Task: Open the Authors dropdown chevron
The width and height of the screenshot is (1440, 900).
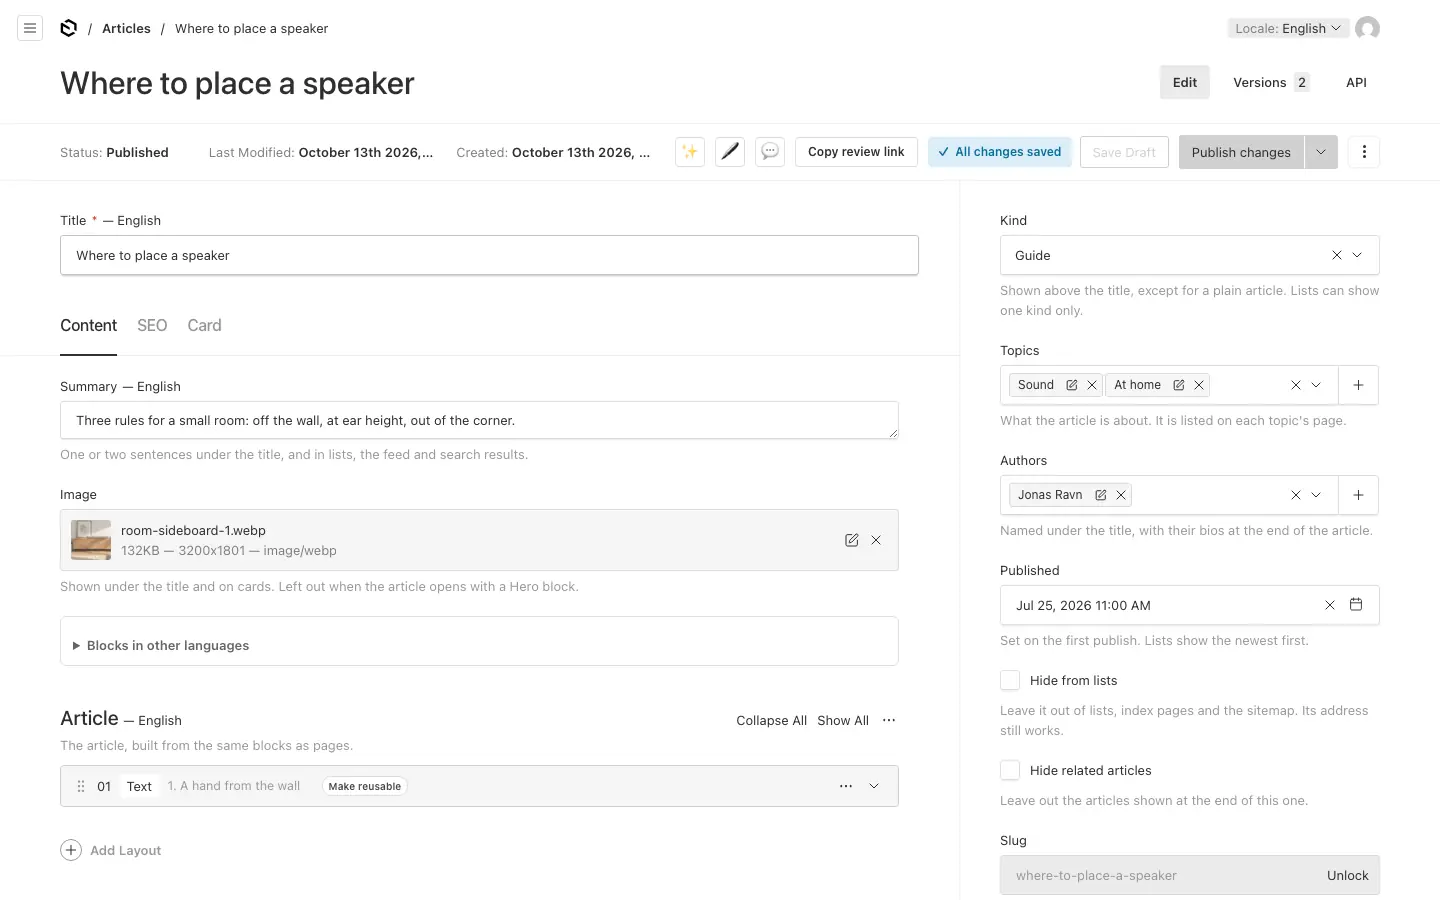Action: pyautogui.click(x=1316, y=495)
